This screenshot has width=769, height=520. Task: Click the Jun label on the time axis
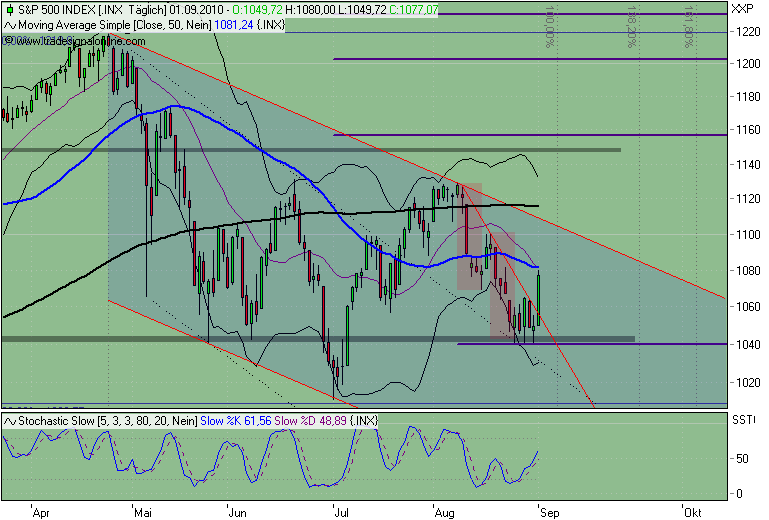[237, 513]
